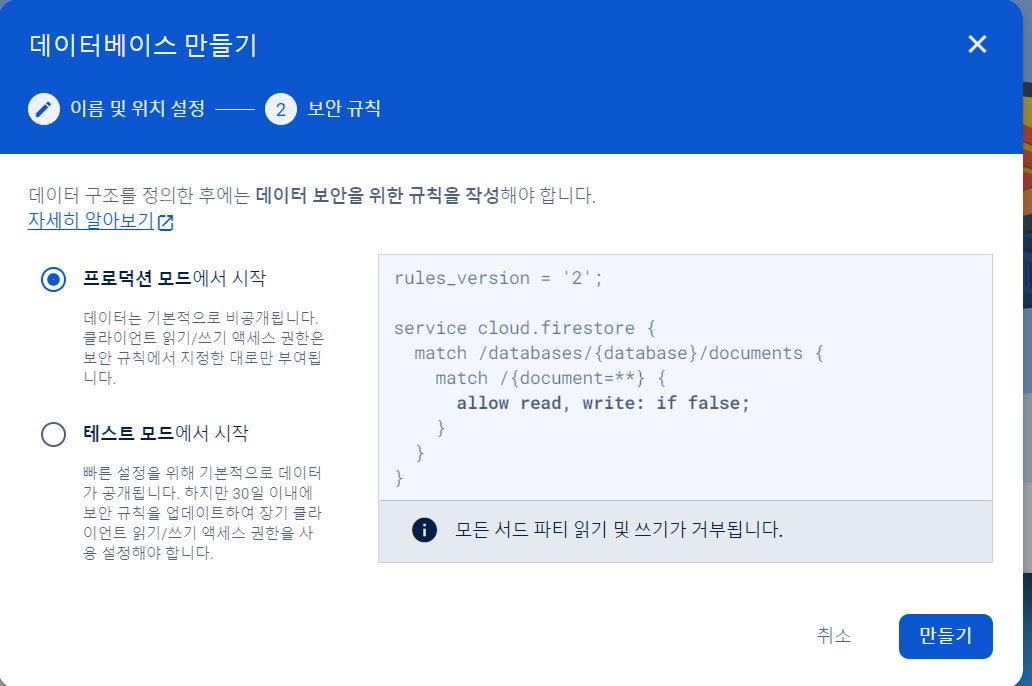The image size is (1032, 686).
Task: Click the service cloud.firestore code line
Action: tap(525, 328)
